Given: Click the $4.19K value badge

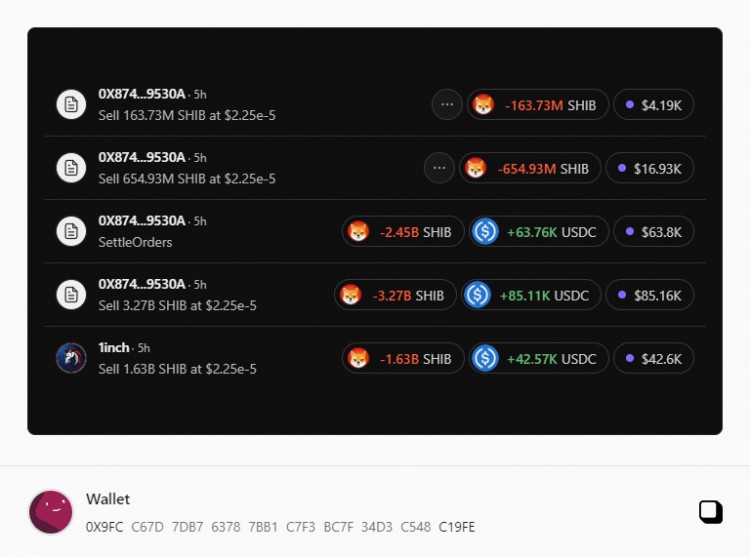Looking at the screenshot, I should click(653, 105).
